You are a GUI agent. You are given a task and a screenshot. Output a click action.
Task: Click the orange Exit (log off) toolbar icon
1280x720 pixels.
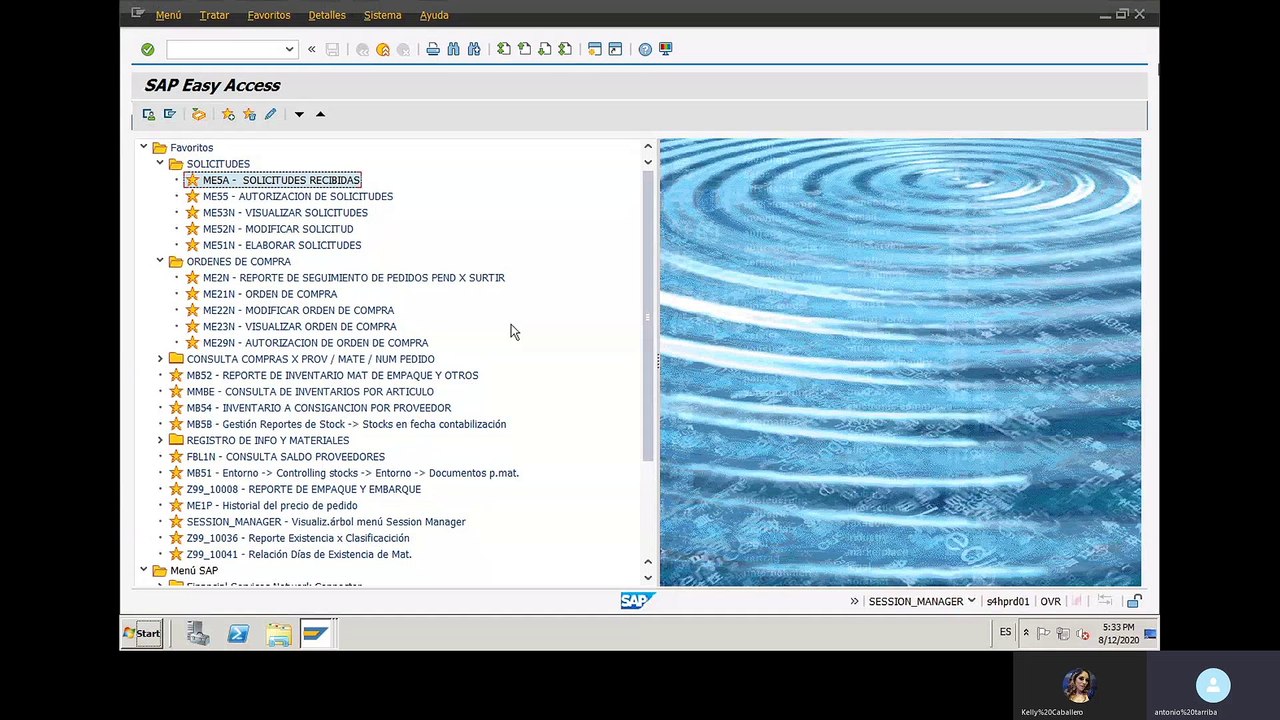coord(382,49)
